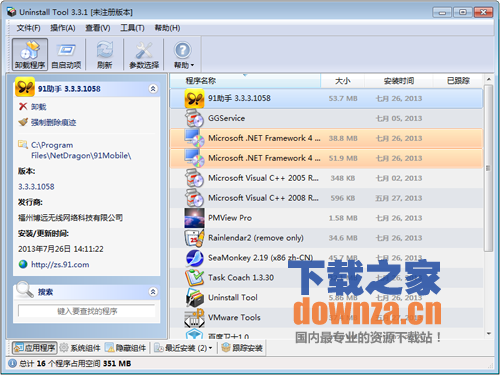This screenshot has height=375, width=500.
Task: Click the 91助手 icon in details panel header
Action: [25, 87]
